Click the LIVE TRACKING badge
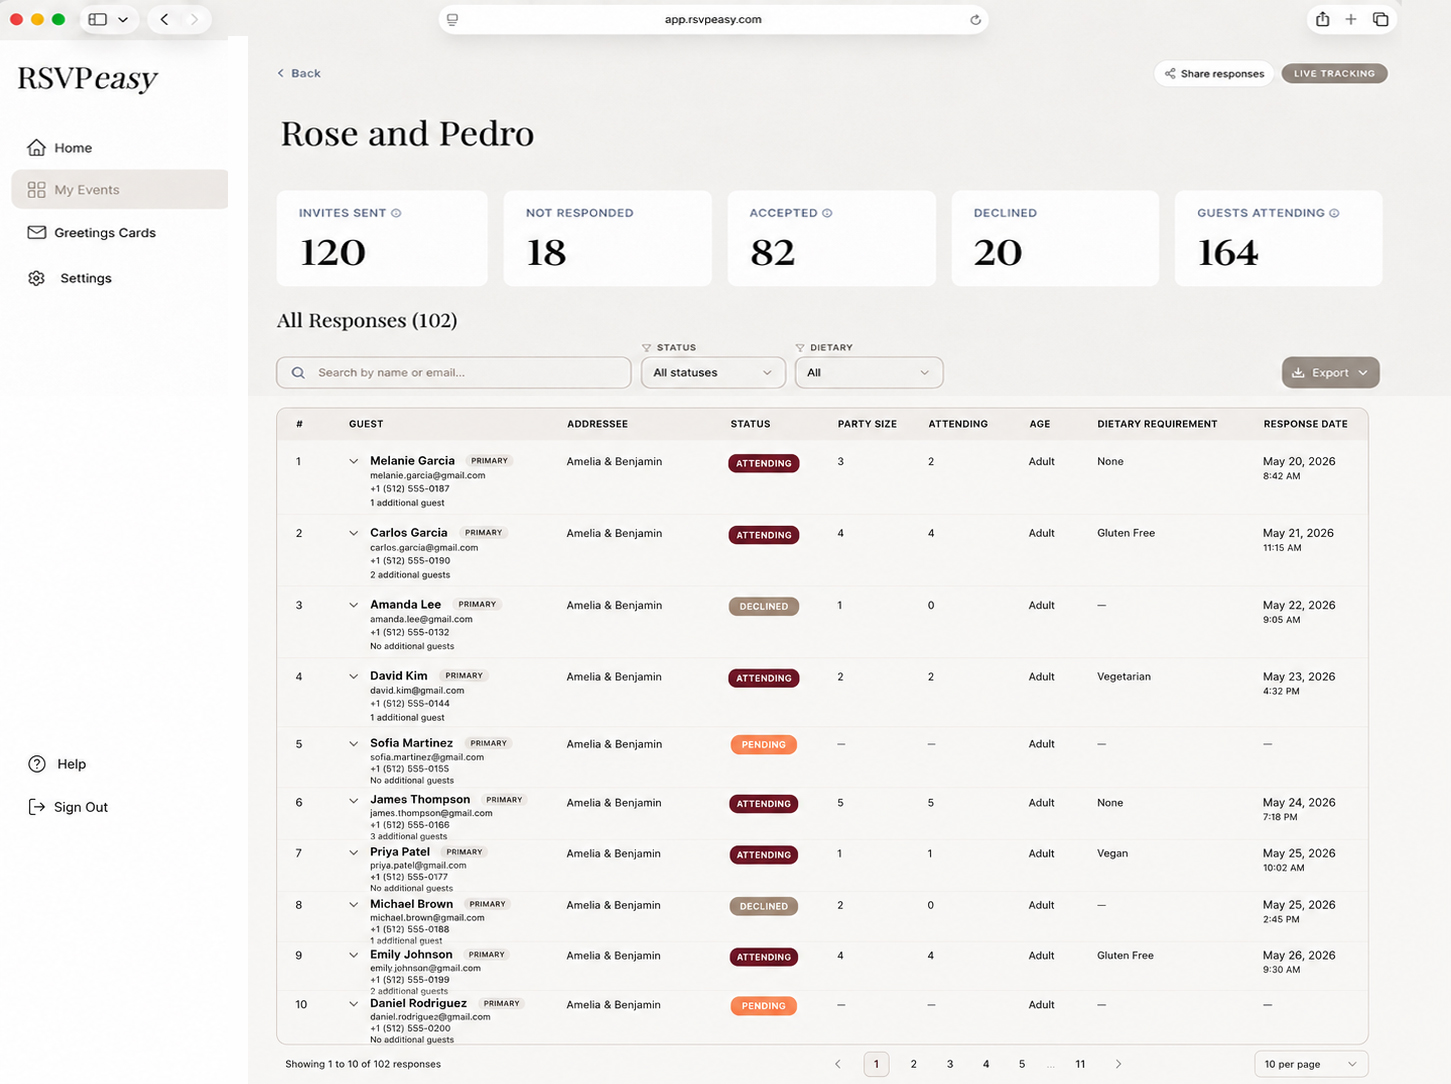Screen dimensions: 1451x1084 coord(1334,74)
